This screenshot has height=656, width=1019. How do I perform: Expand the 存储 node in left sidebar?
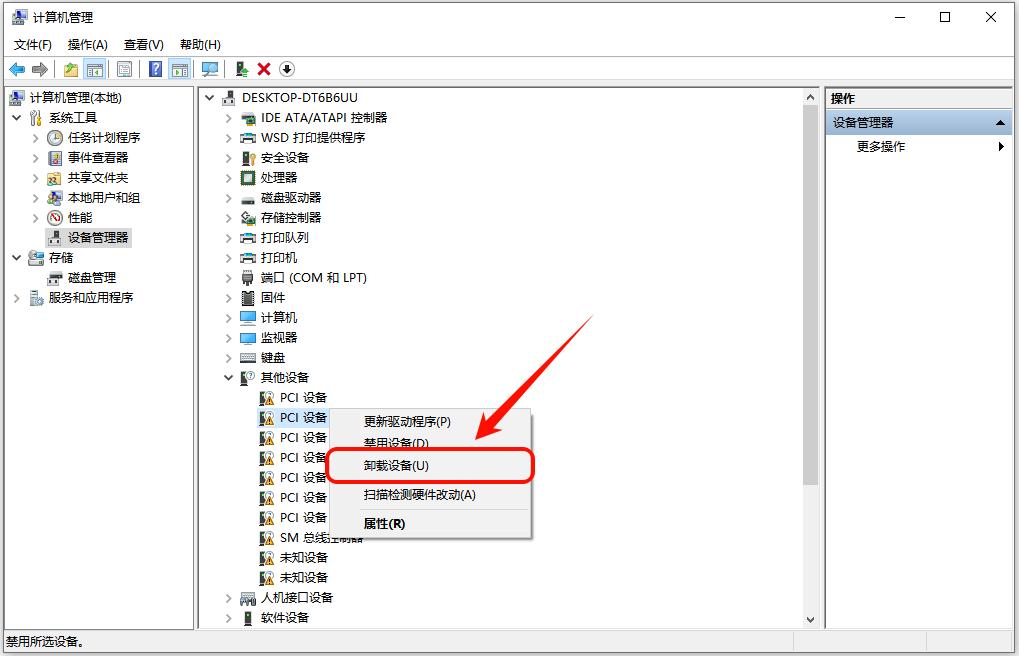[x=16, y=257]
